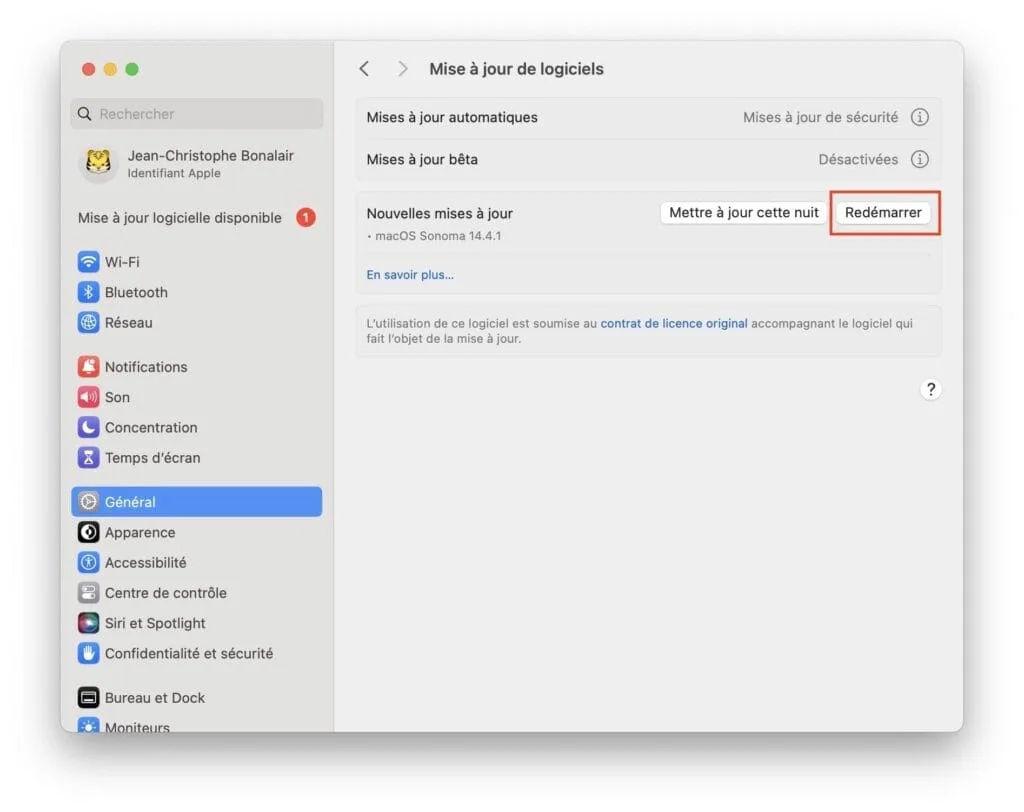Image resolution: width=1024 pixels, height=812 pixels.
Task: Select Général in the sidebar
Action: click(131, 502)
